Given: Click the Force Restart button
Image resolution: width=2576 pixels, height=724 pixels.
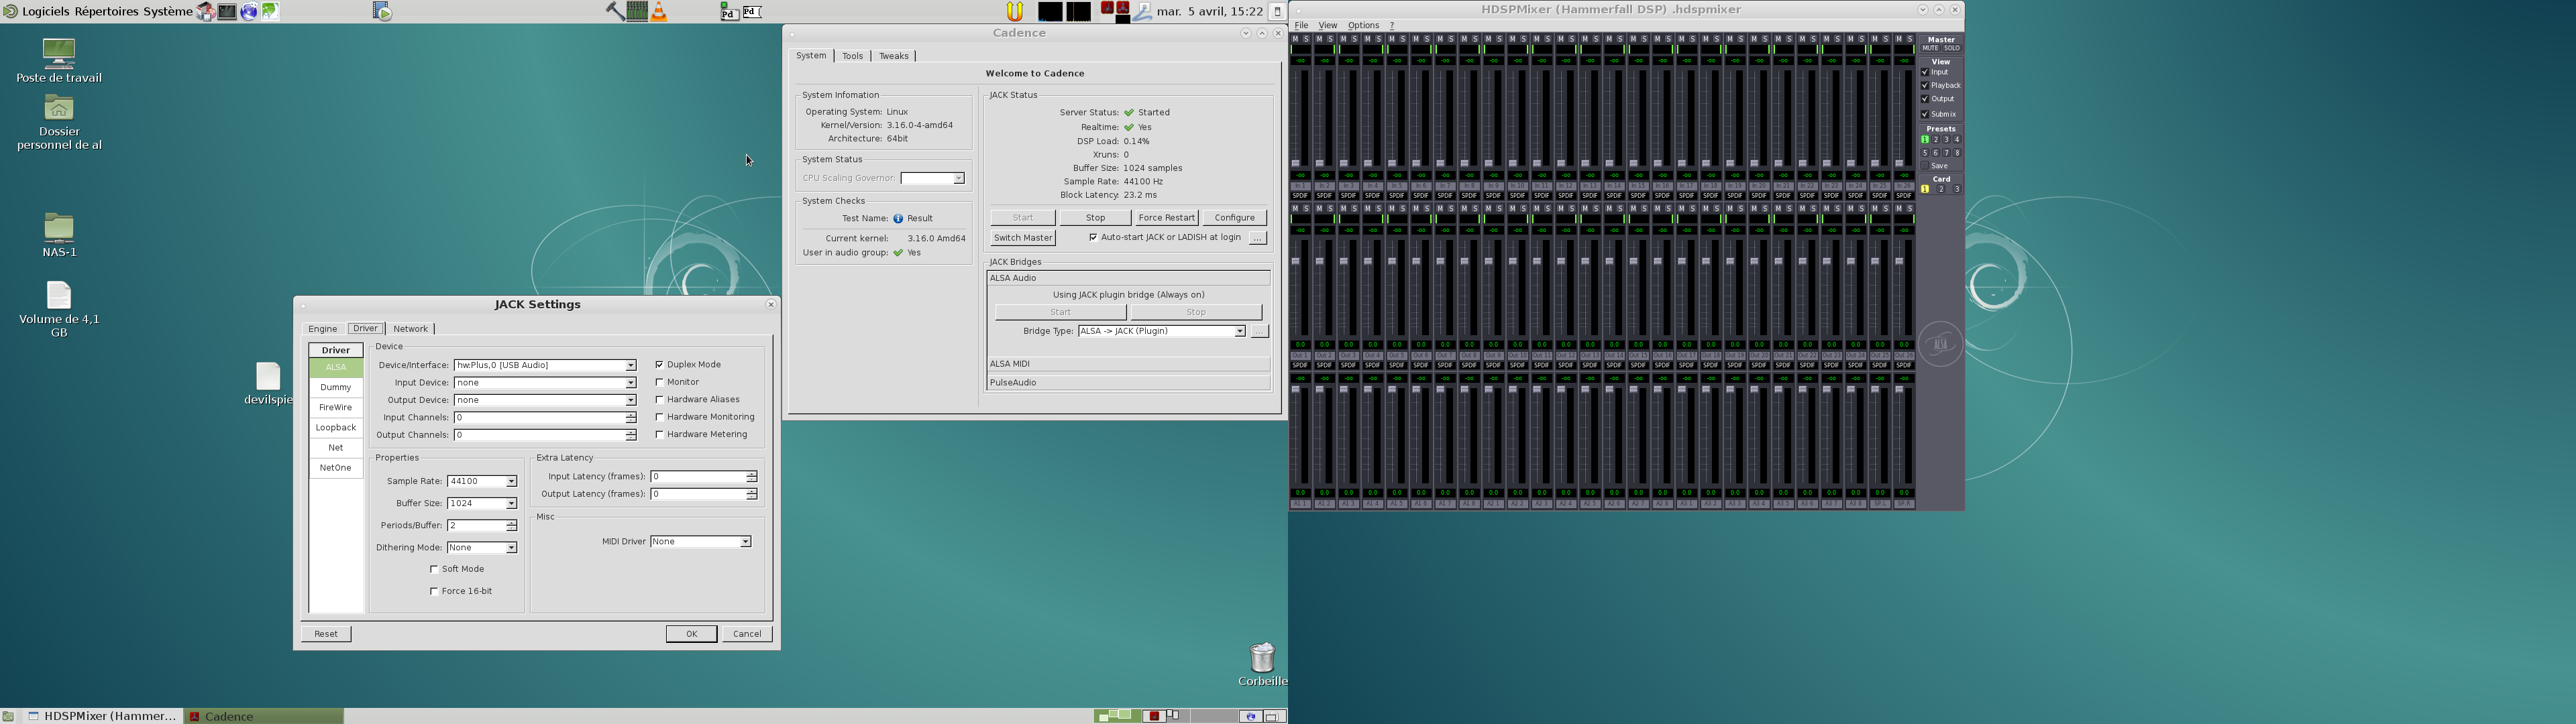Looking at the screenshot, I should pyautogui.click(x=1166, y=218).
